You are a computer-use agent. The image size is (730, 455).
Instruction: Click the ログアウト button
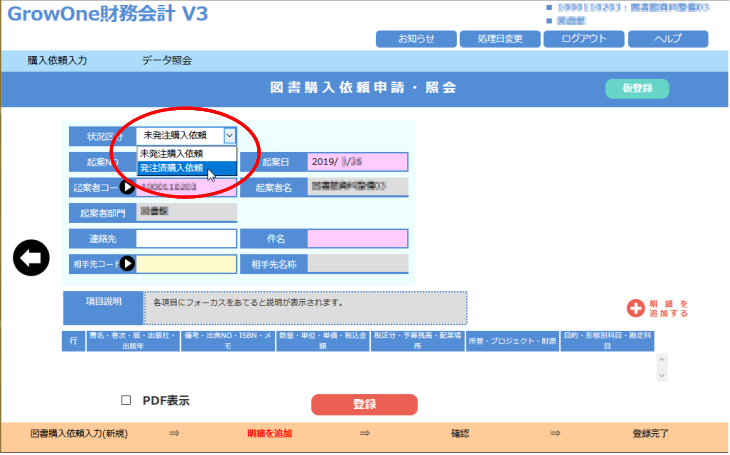point(584,39)
